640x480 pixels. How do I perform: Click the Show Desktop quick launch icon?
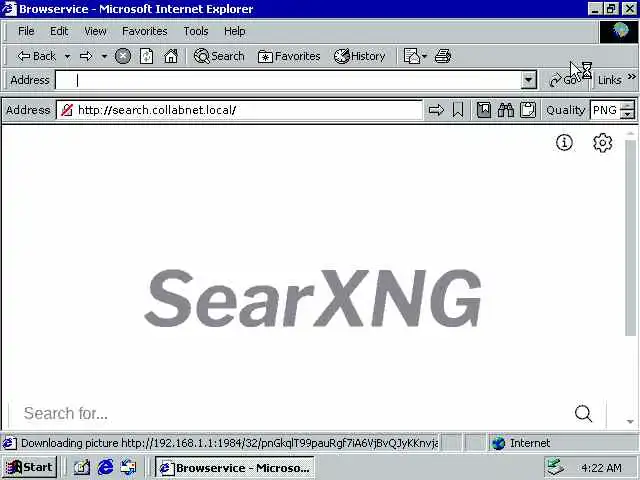tap(81, 467)
